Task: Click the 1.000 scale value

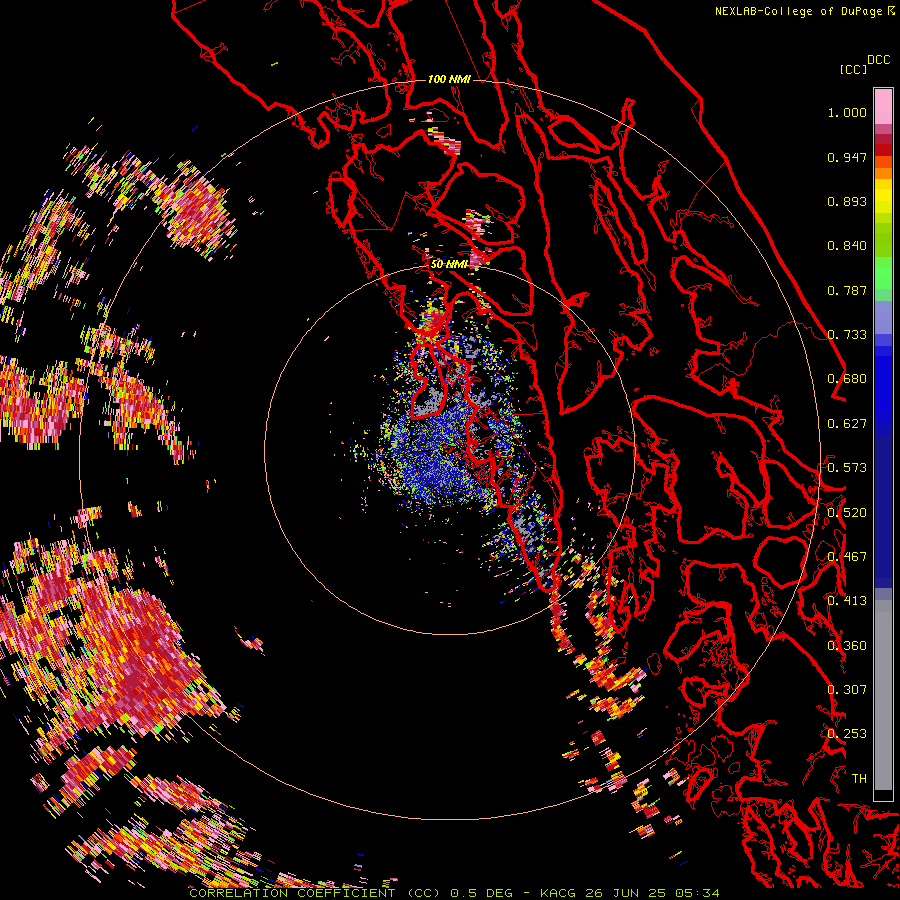Action: point(847,112)
